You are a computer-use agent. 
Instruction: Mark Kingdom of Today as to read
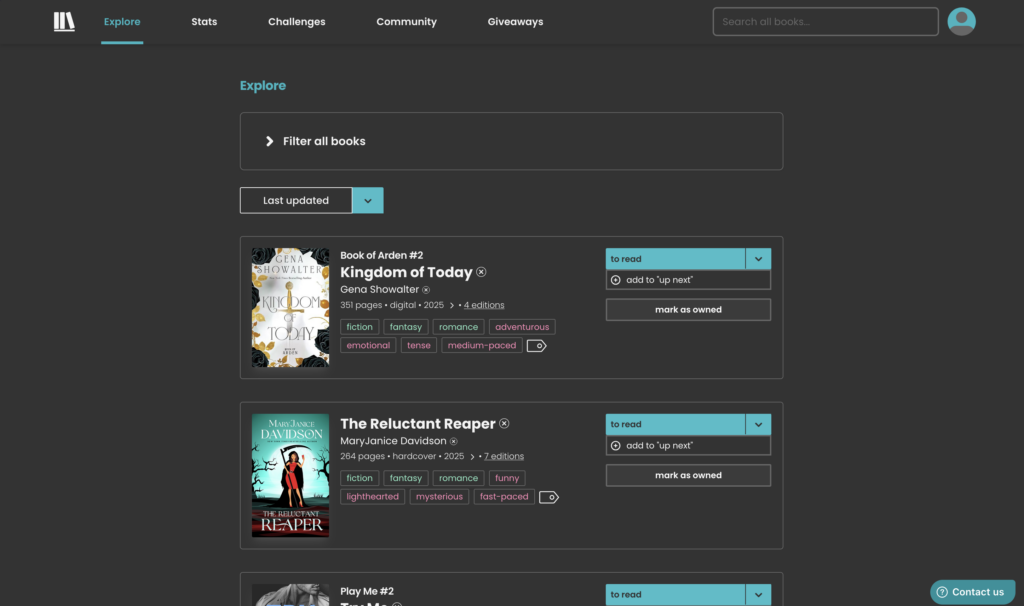click(x=675, y=259)
